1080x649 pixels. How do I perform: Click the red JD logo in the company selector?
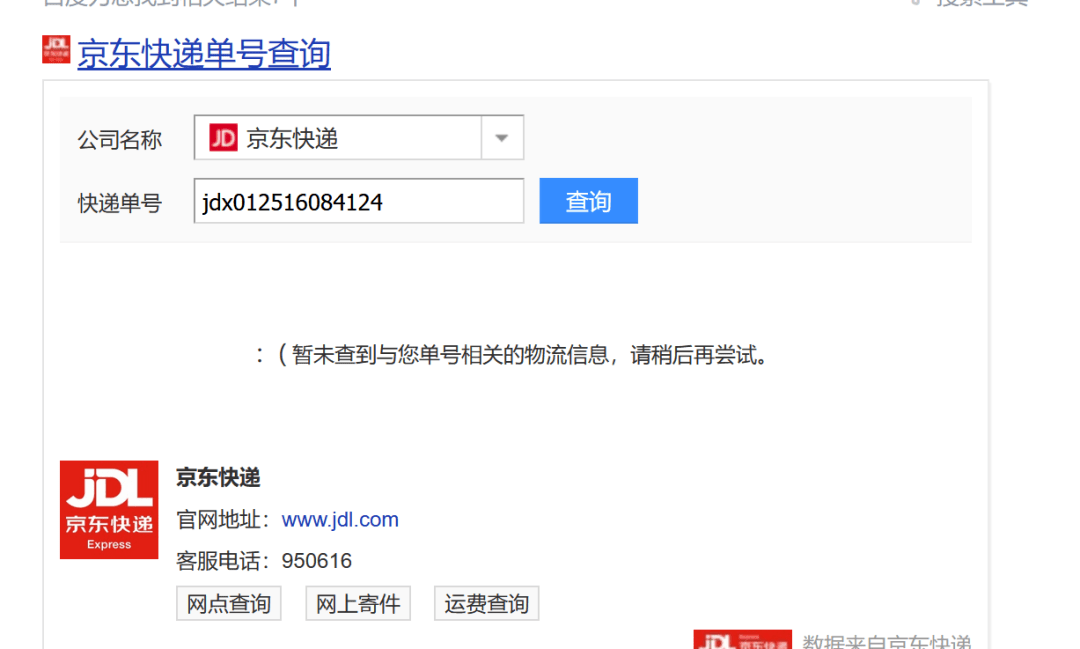(223, 138)
